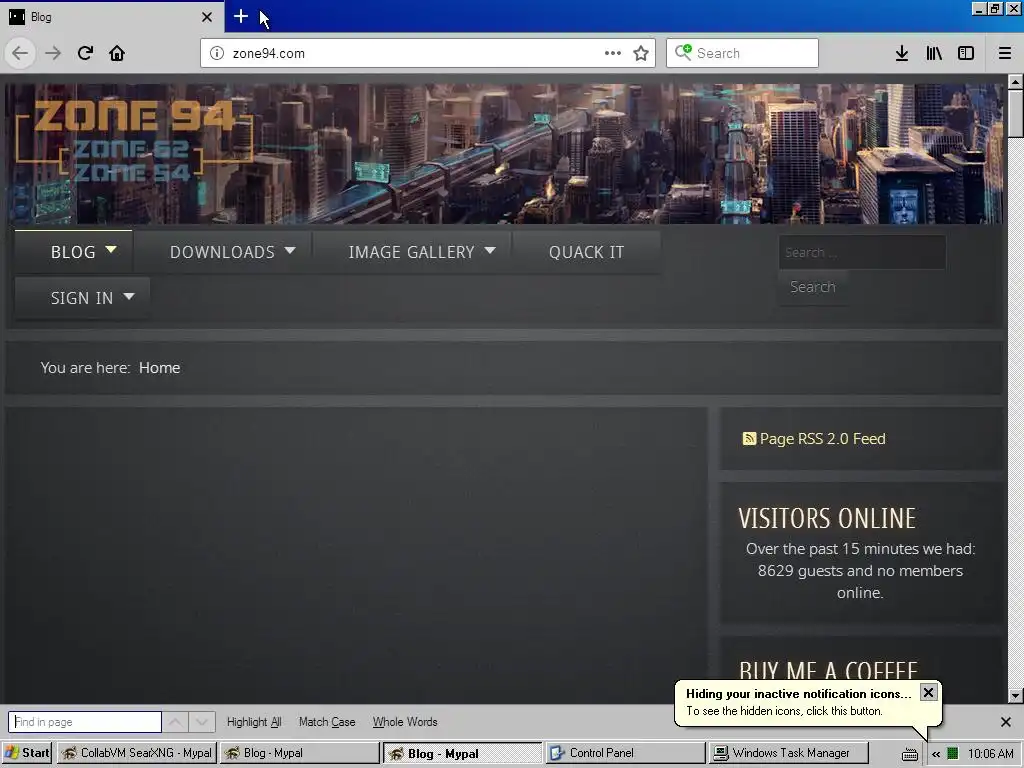Toggle the browser sidebar

click(966, 53)
